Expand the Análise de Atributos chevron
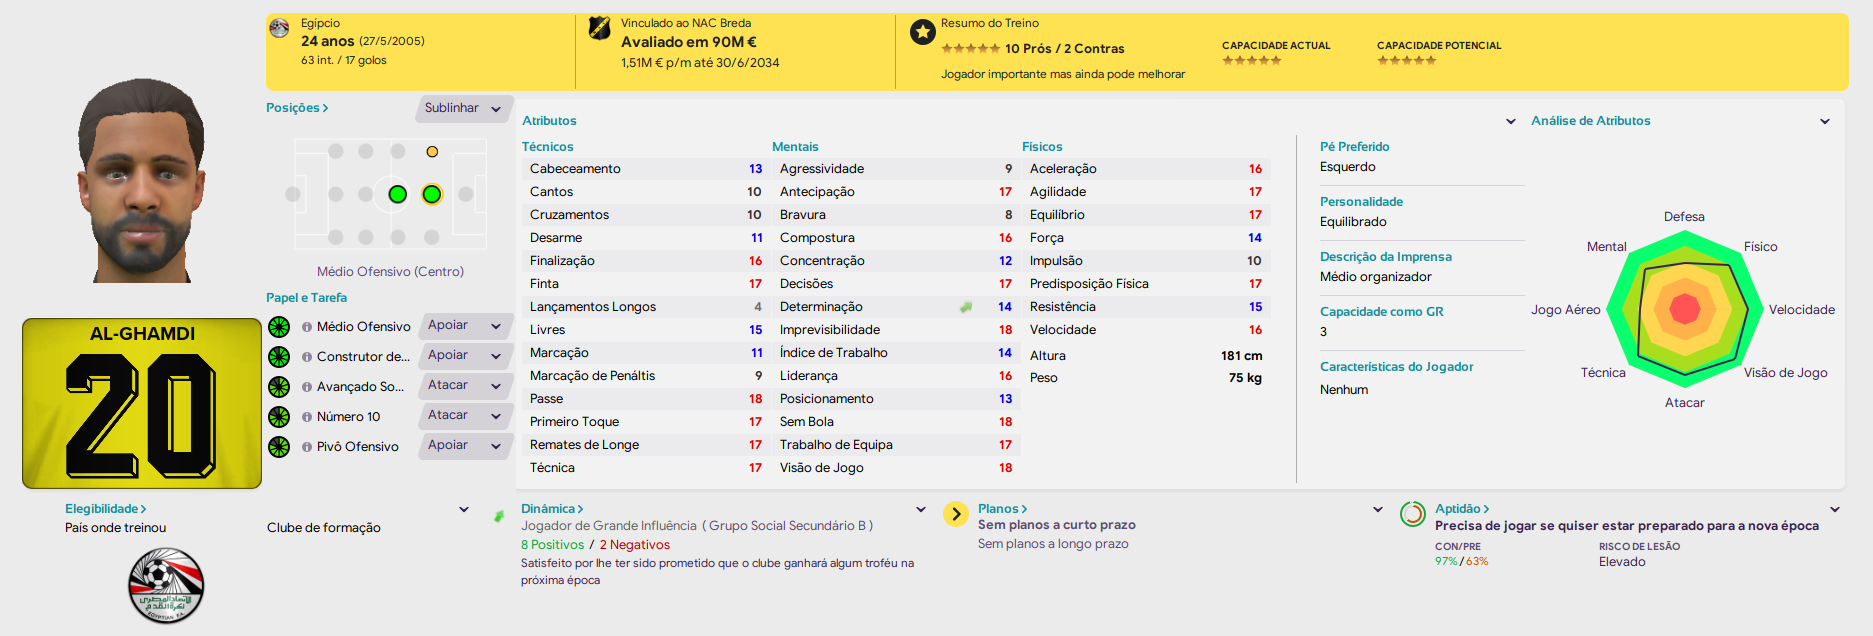Screen dimensions: 1873x636 pyautogui.click(x=1824, y=122)
